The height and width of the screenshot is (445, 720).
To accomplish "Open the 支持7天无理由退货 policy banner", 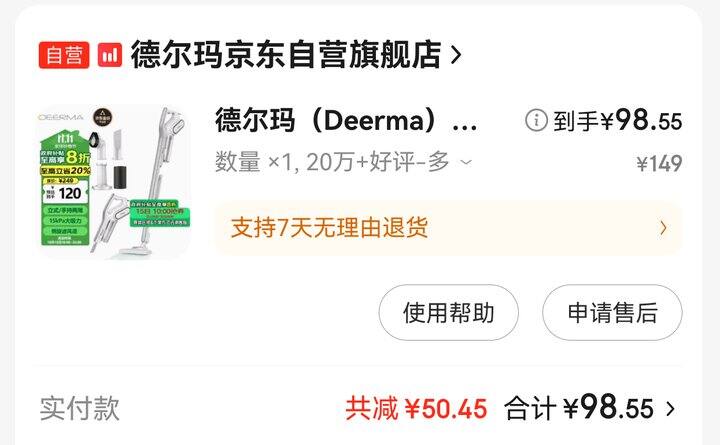I will click(x=448, y=228).
